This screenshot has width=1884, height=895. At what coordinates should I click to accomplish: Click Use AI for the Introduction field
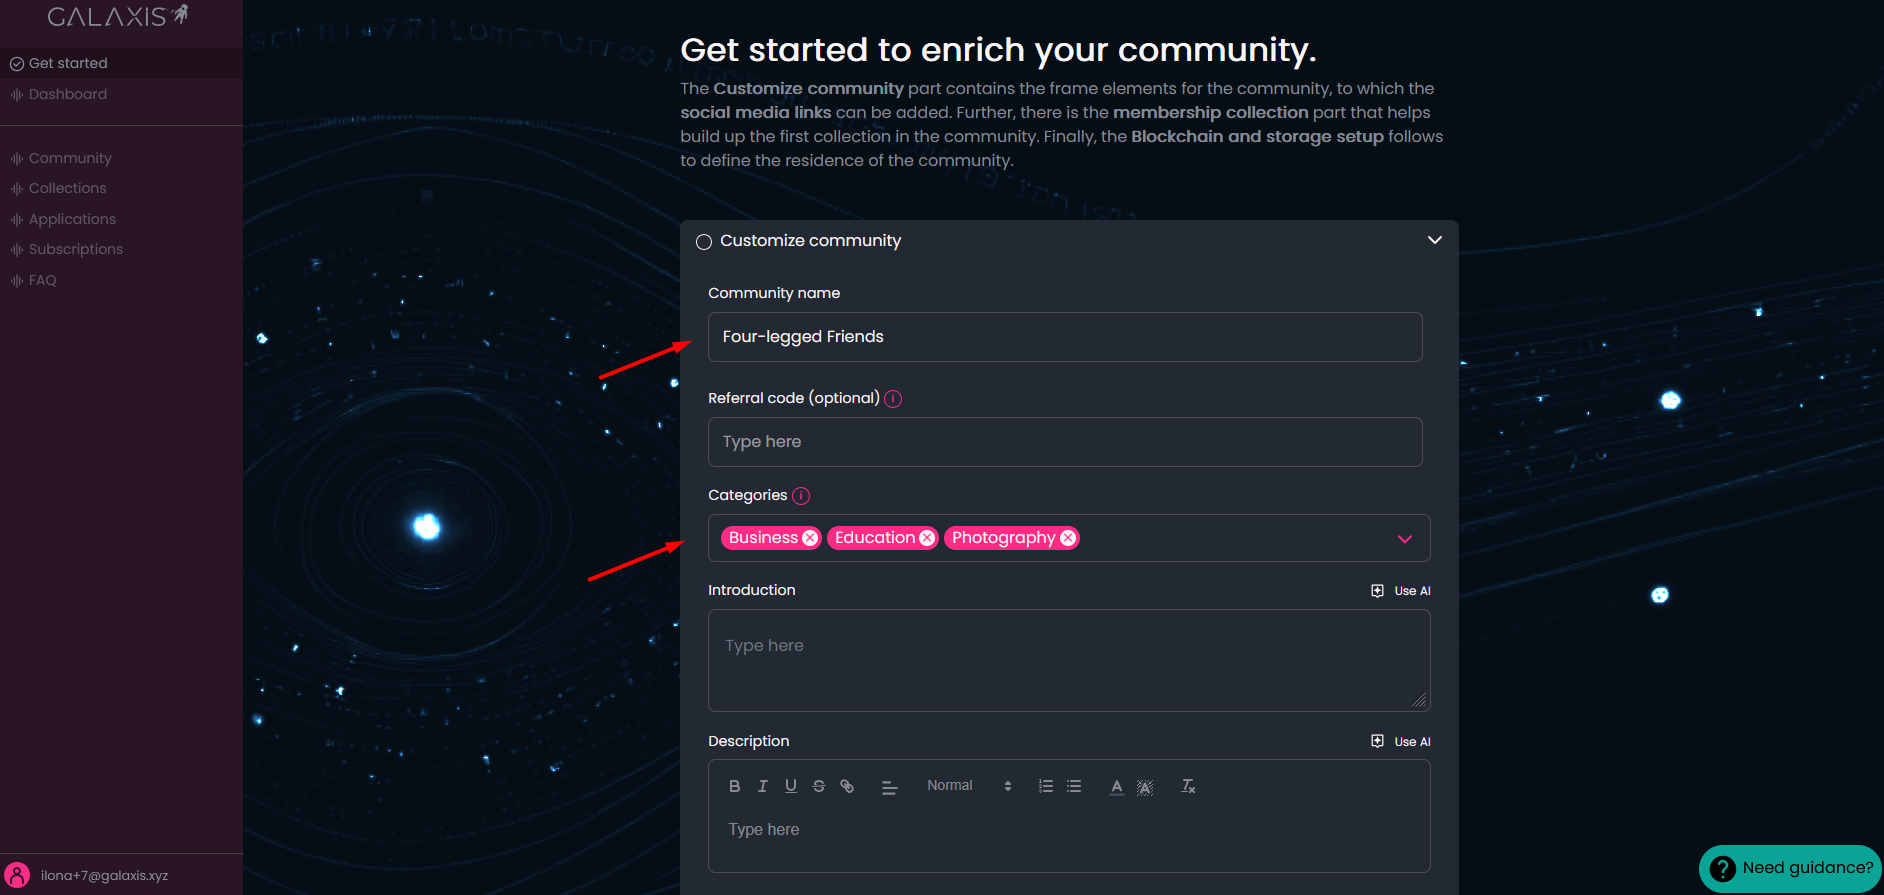pos(1401,591)
